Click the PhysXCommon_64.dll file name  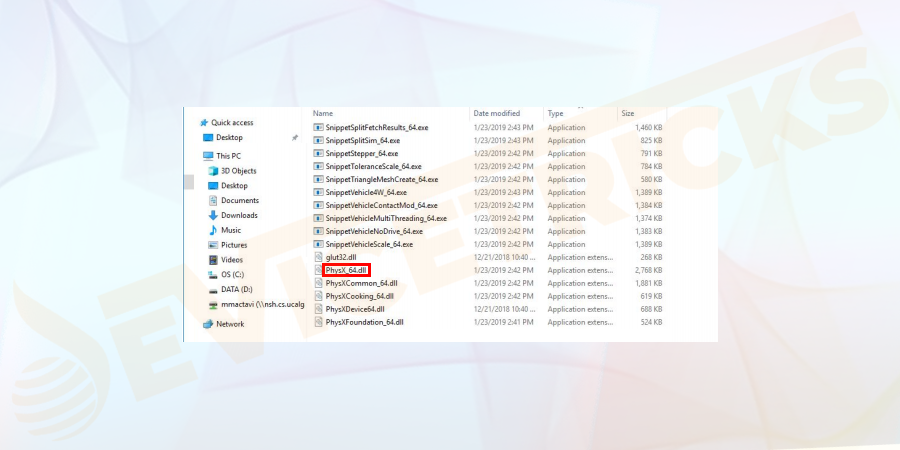click(362, 284)
